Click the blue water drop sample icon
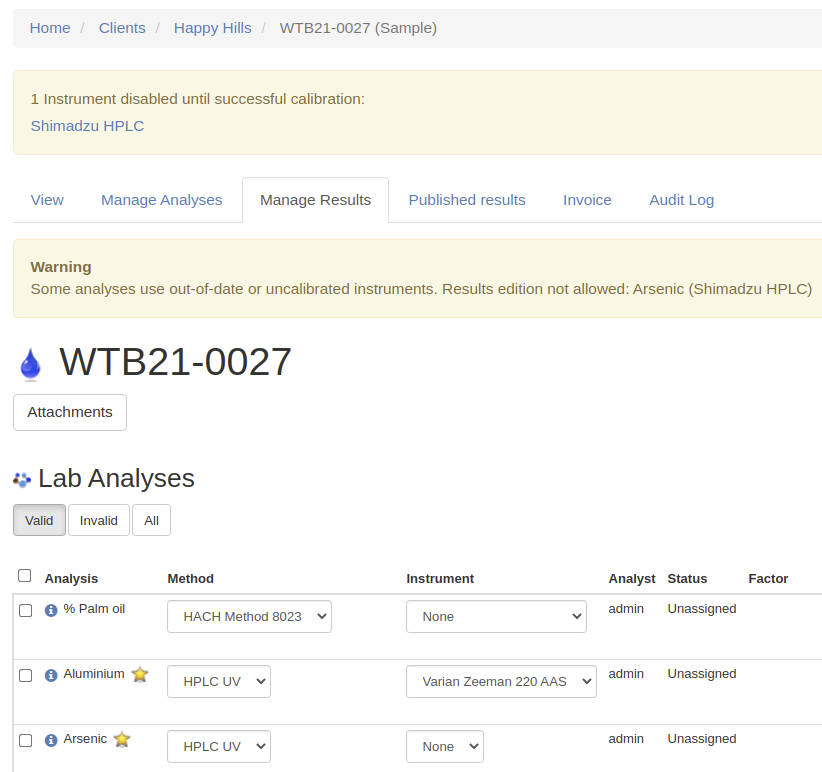The height and width of the screenshot is (772, 822). [x=31, y=364]
